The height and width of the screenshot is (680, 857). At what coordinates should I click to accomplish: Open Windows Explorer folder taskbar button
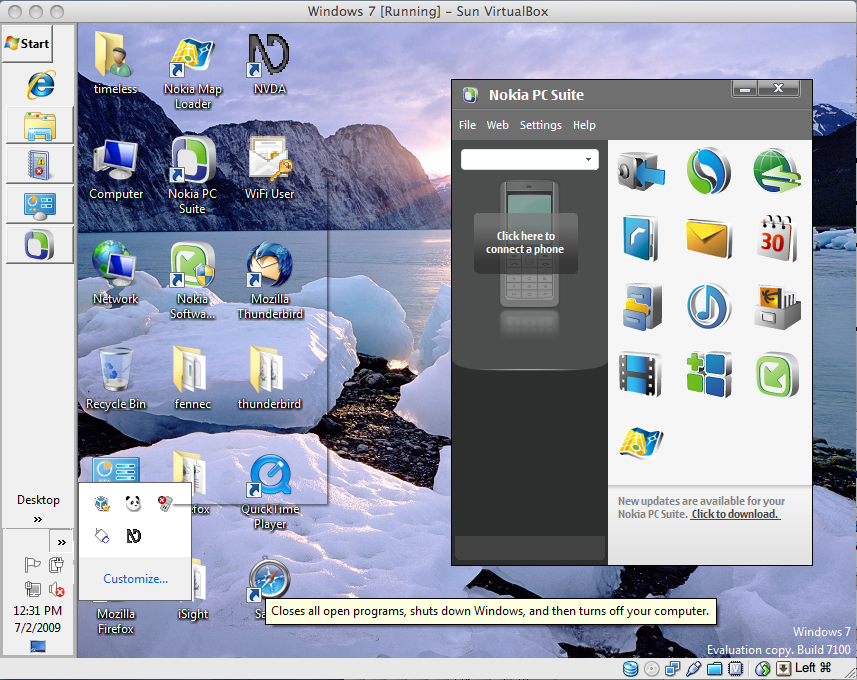[39, 125]
